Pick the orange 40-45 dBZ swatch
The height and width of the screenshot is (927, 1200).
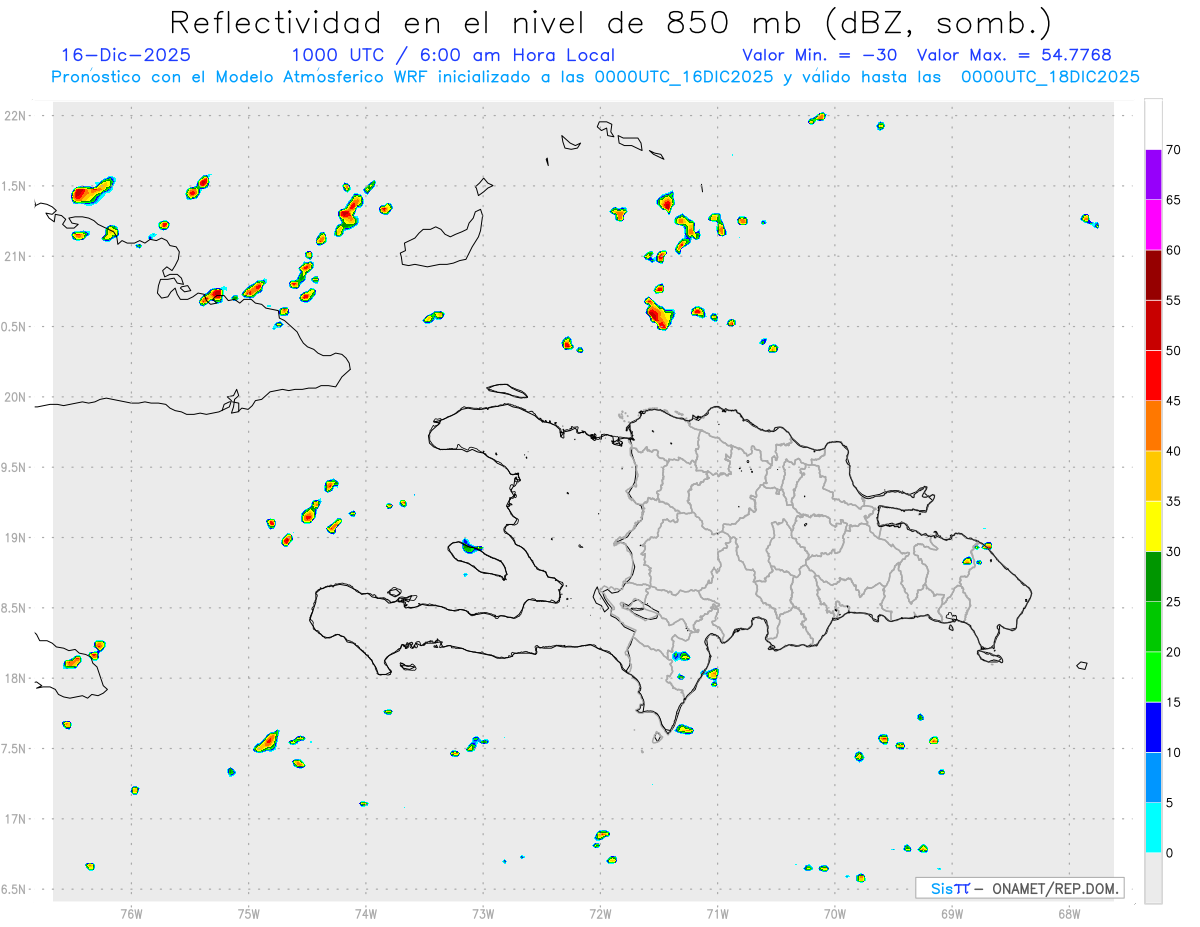point(1153,426)
